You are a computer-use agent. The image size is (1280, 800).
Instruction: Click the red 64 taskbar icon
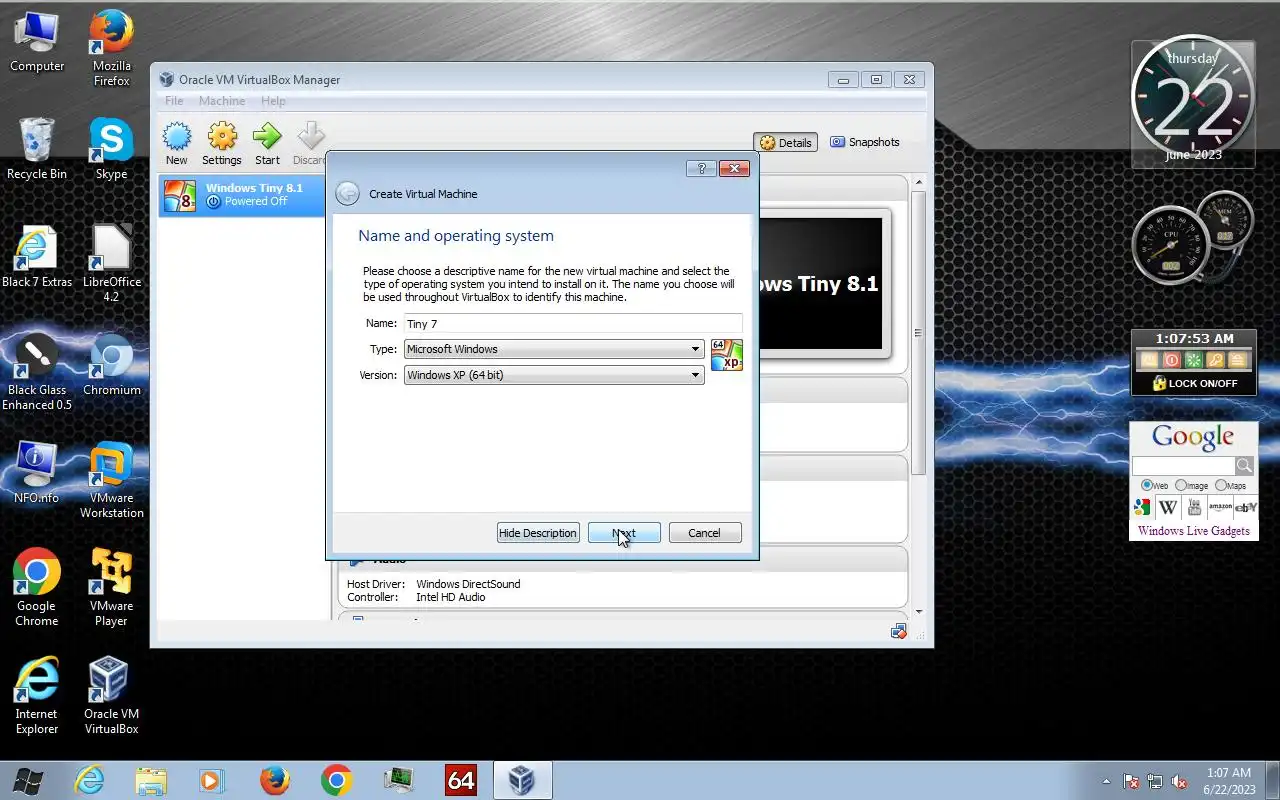pyautogui.click(x=461, y=780)
